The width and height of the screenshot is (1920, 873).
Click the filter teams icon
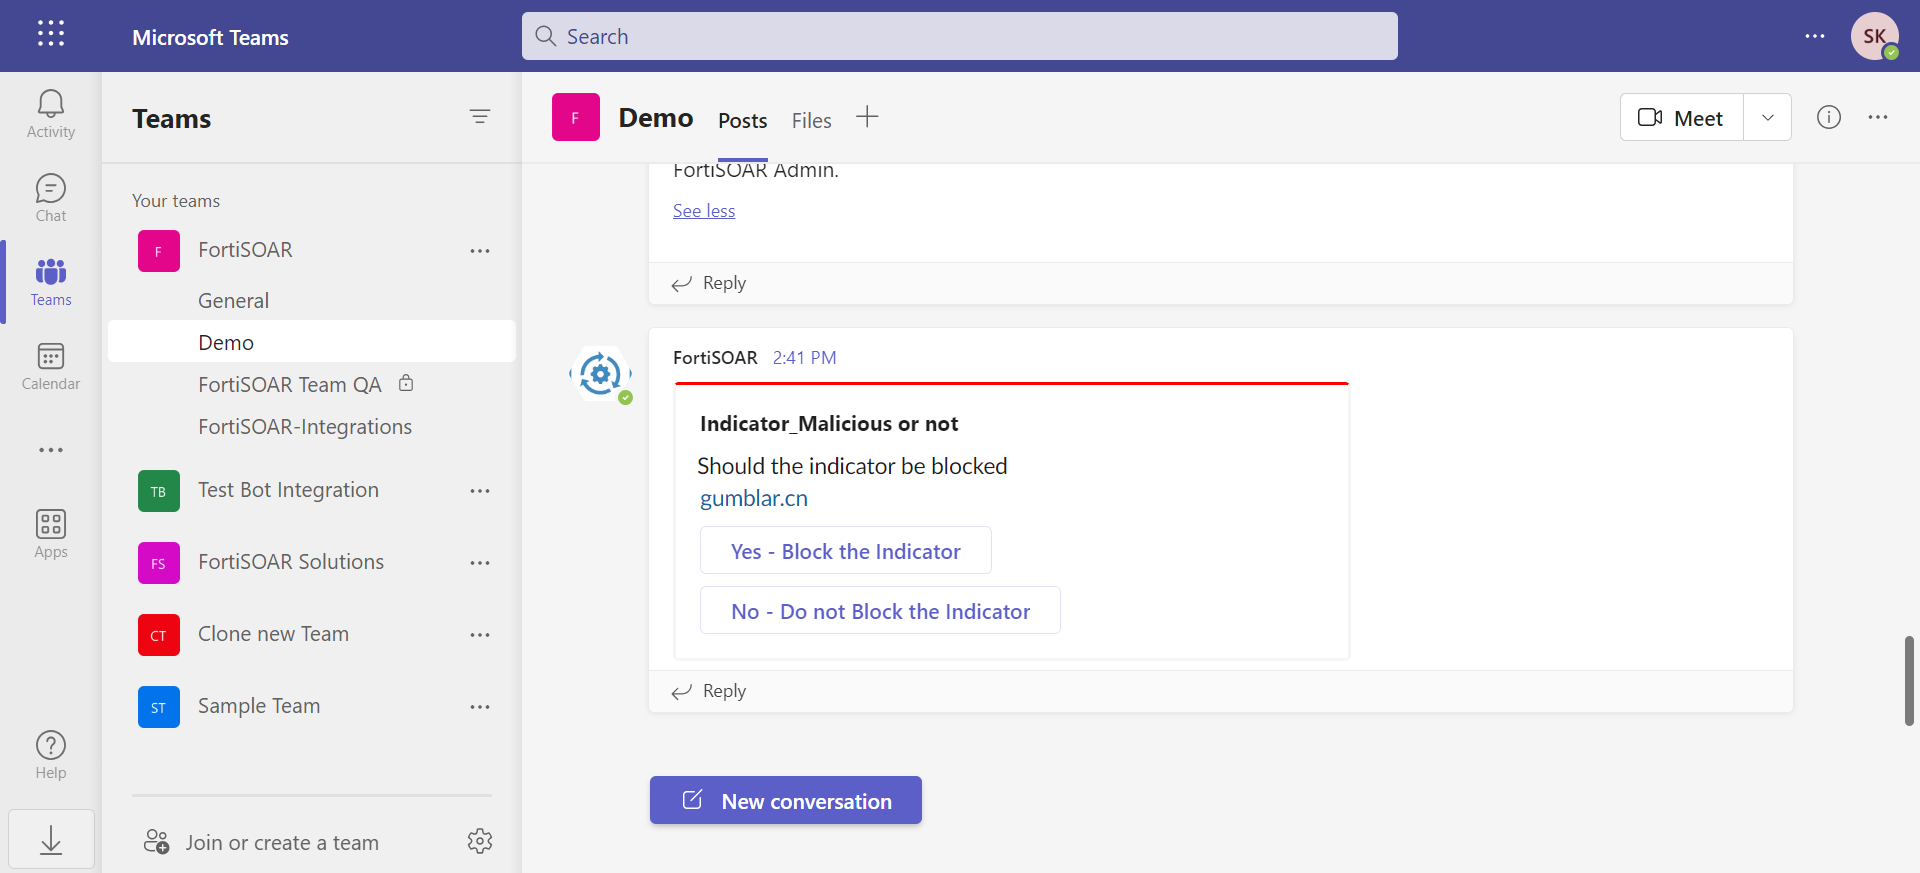[480, 117]
